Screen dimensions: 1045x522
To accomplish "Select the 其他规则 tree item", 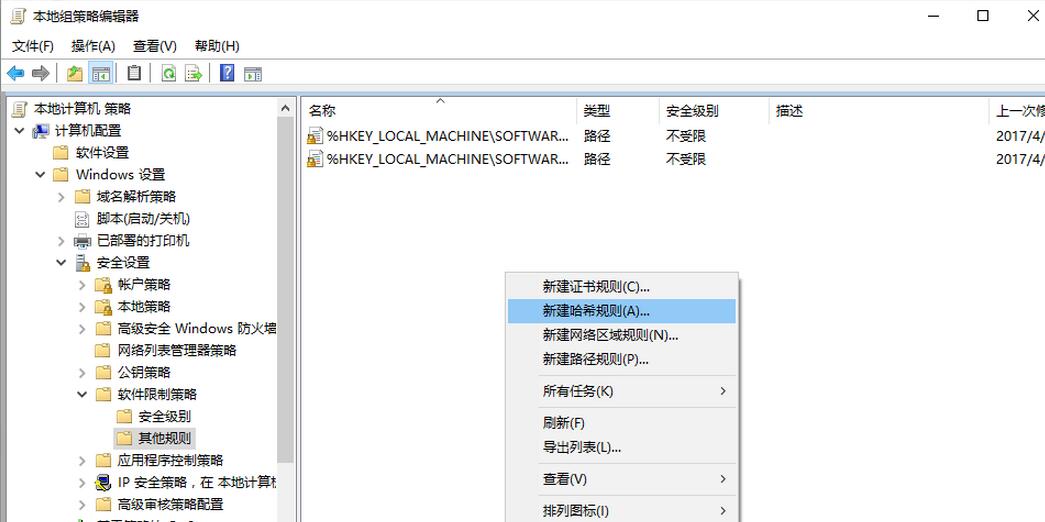I will coord(165,438).
